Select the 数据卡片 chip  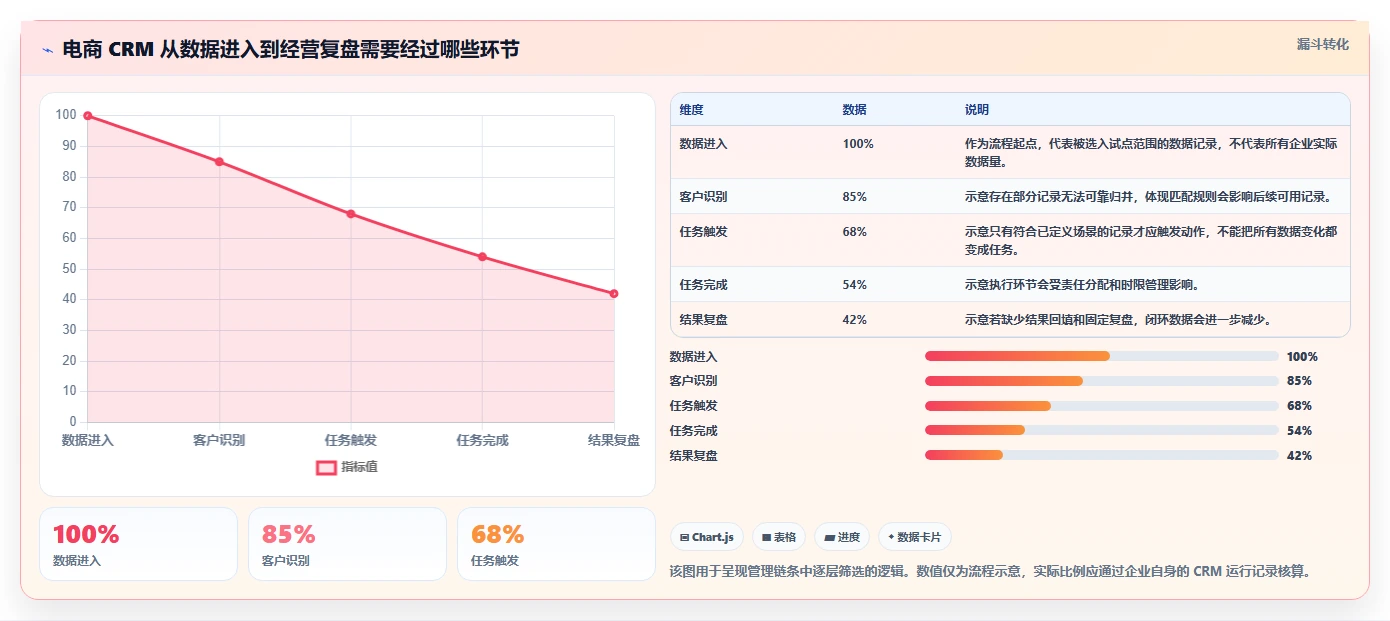(x=915, y=537)
